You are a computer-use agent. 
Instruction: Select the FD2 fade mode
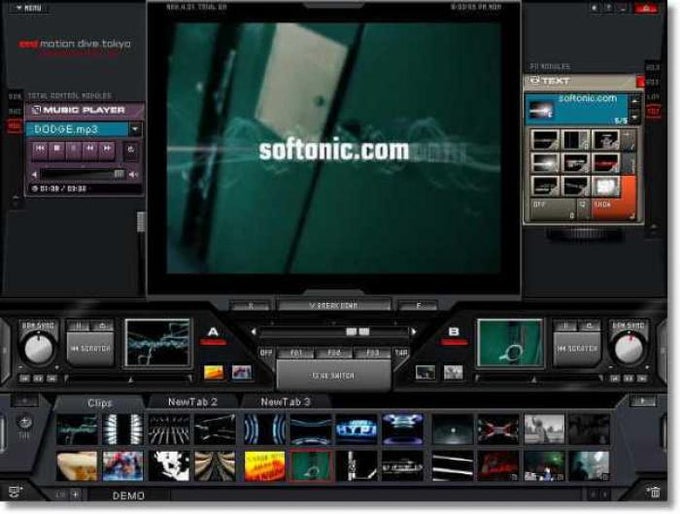tap(333, 353)
